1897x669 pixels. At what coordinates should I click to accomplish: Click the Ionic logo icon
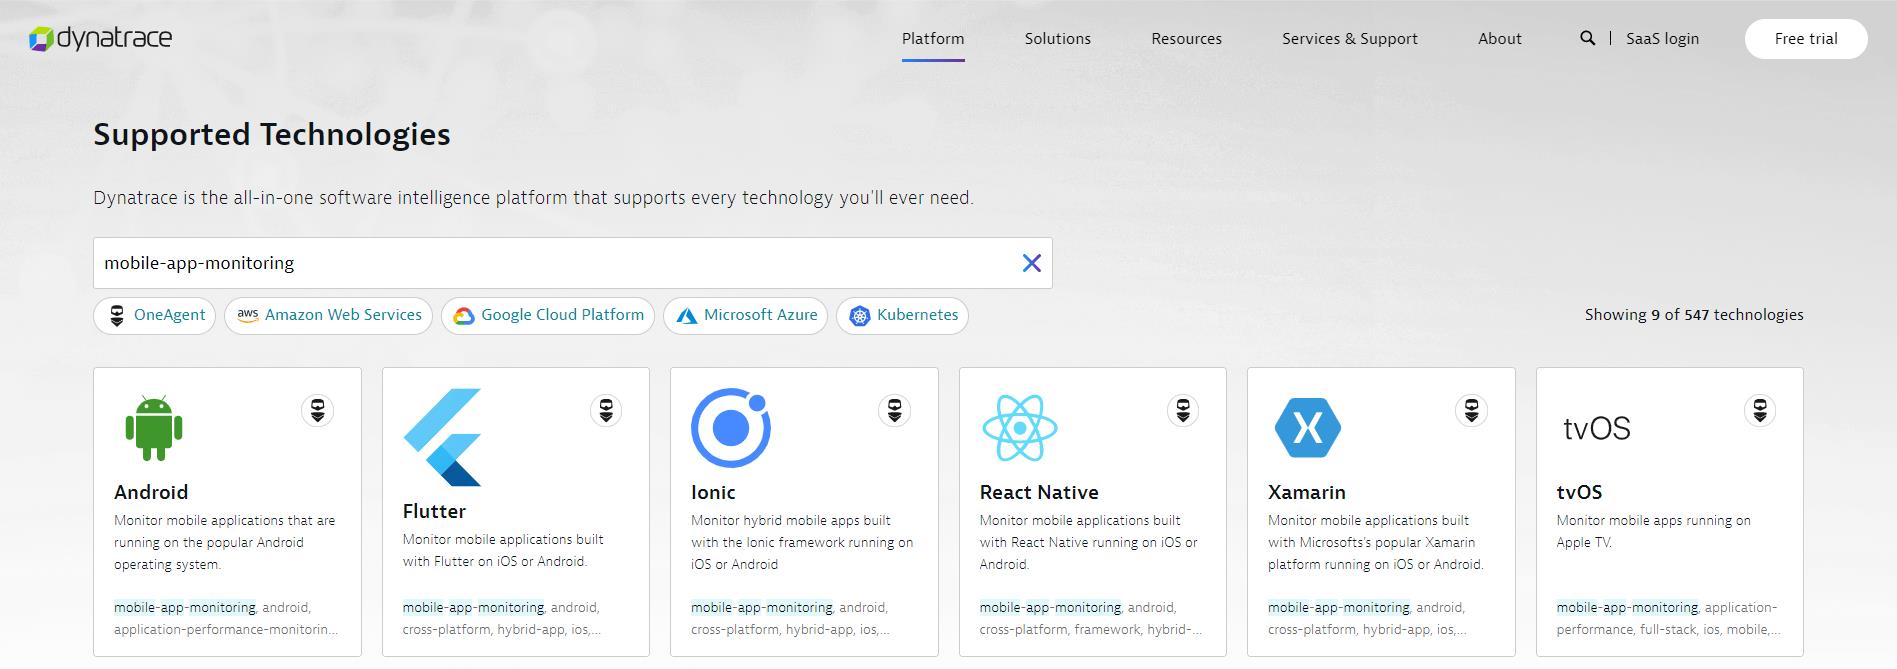(731, 428)
